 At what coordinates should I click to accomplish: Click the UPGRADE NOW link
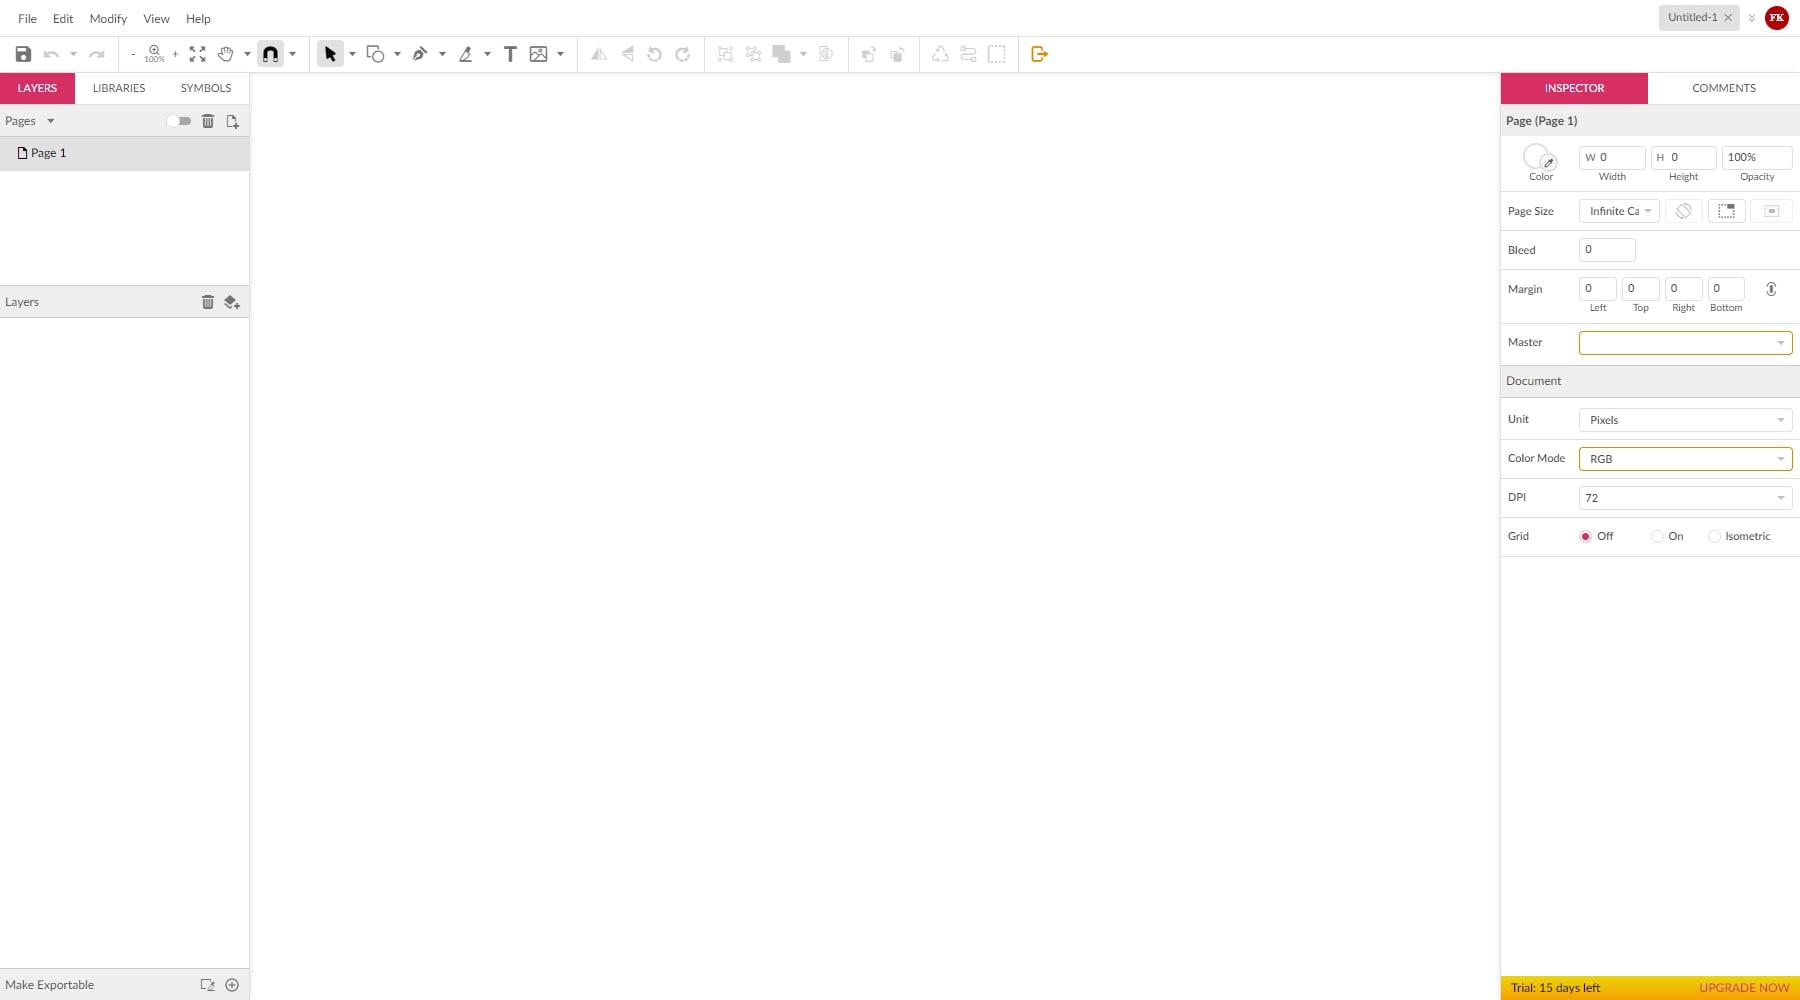click(x=1743, y=987)
